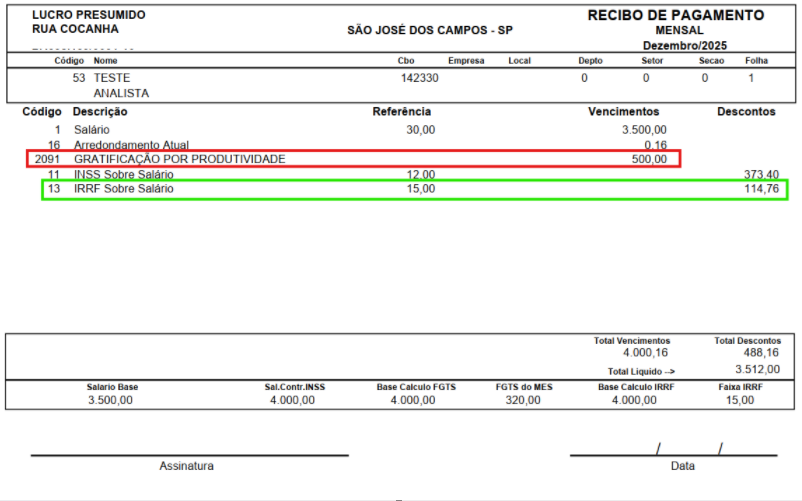The width and height of the screenshot is (802, 501).
Task: Select the 'Empresa' column header
Action: pos(466,60)
